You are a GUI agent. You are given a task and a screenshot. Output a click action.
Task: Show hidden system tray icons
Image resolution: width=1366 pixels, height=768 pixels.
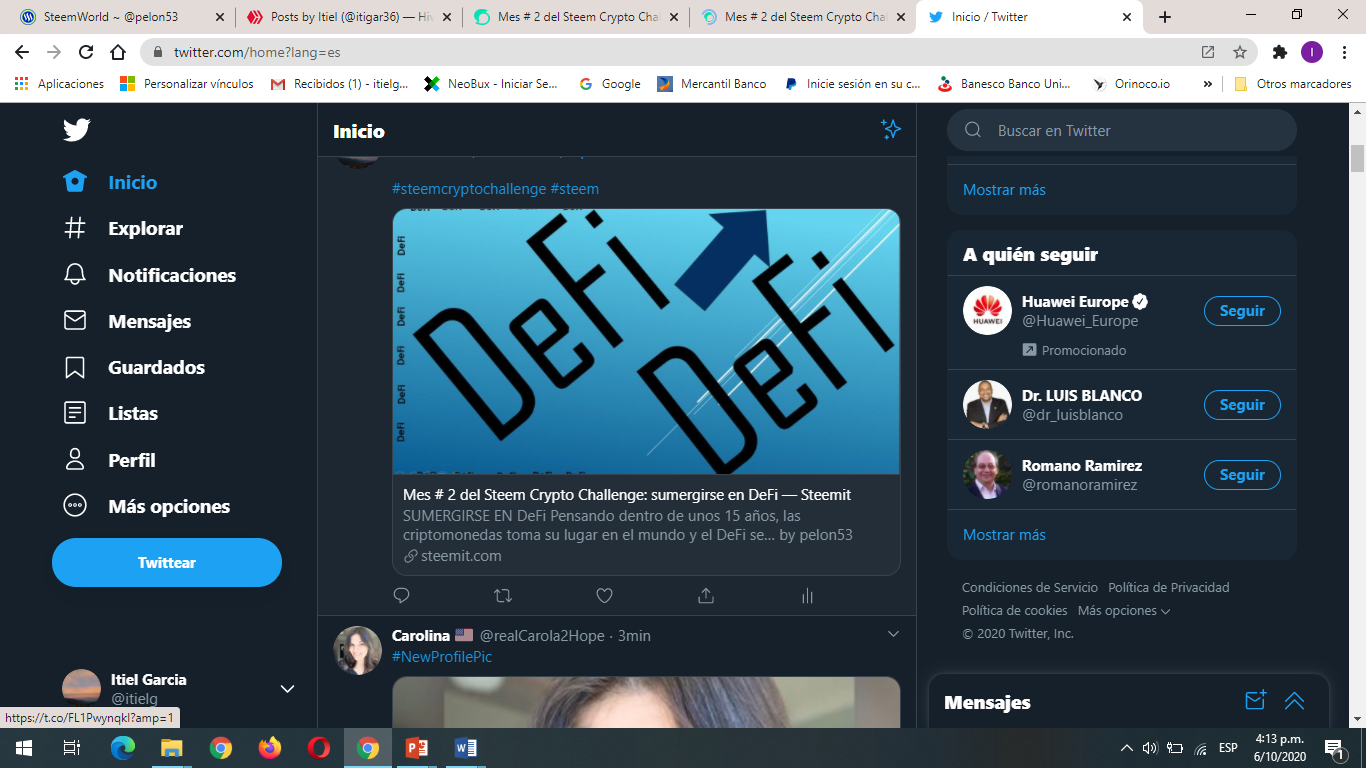pyautogui.click(x=1127, y=748)
